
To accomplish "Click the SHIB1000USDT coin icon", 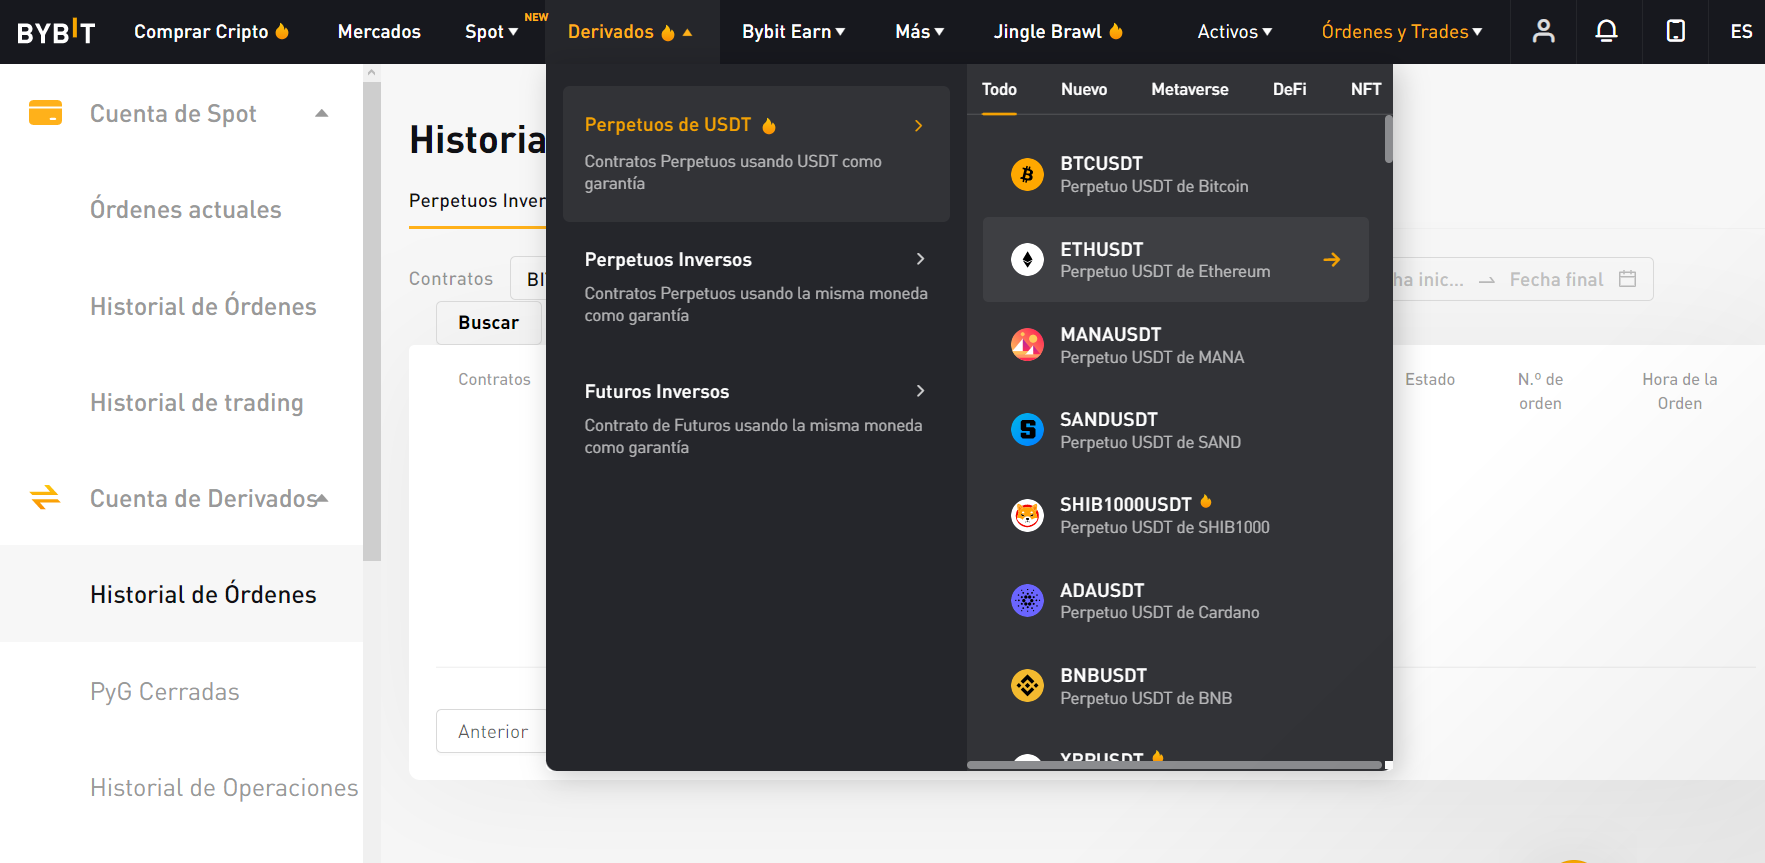I will point(1027,515).
